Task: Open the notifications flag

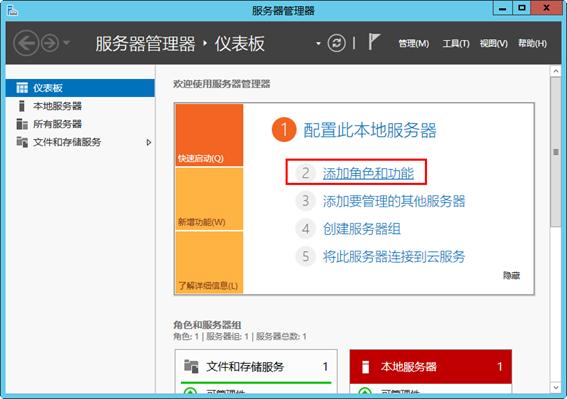Action: coord(374,42)
